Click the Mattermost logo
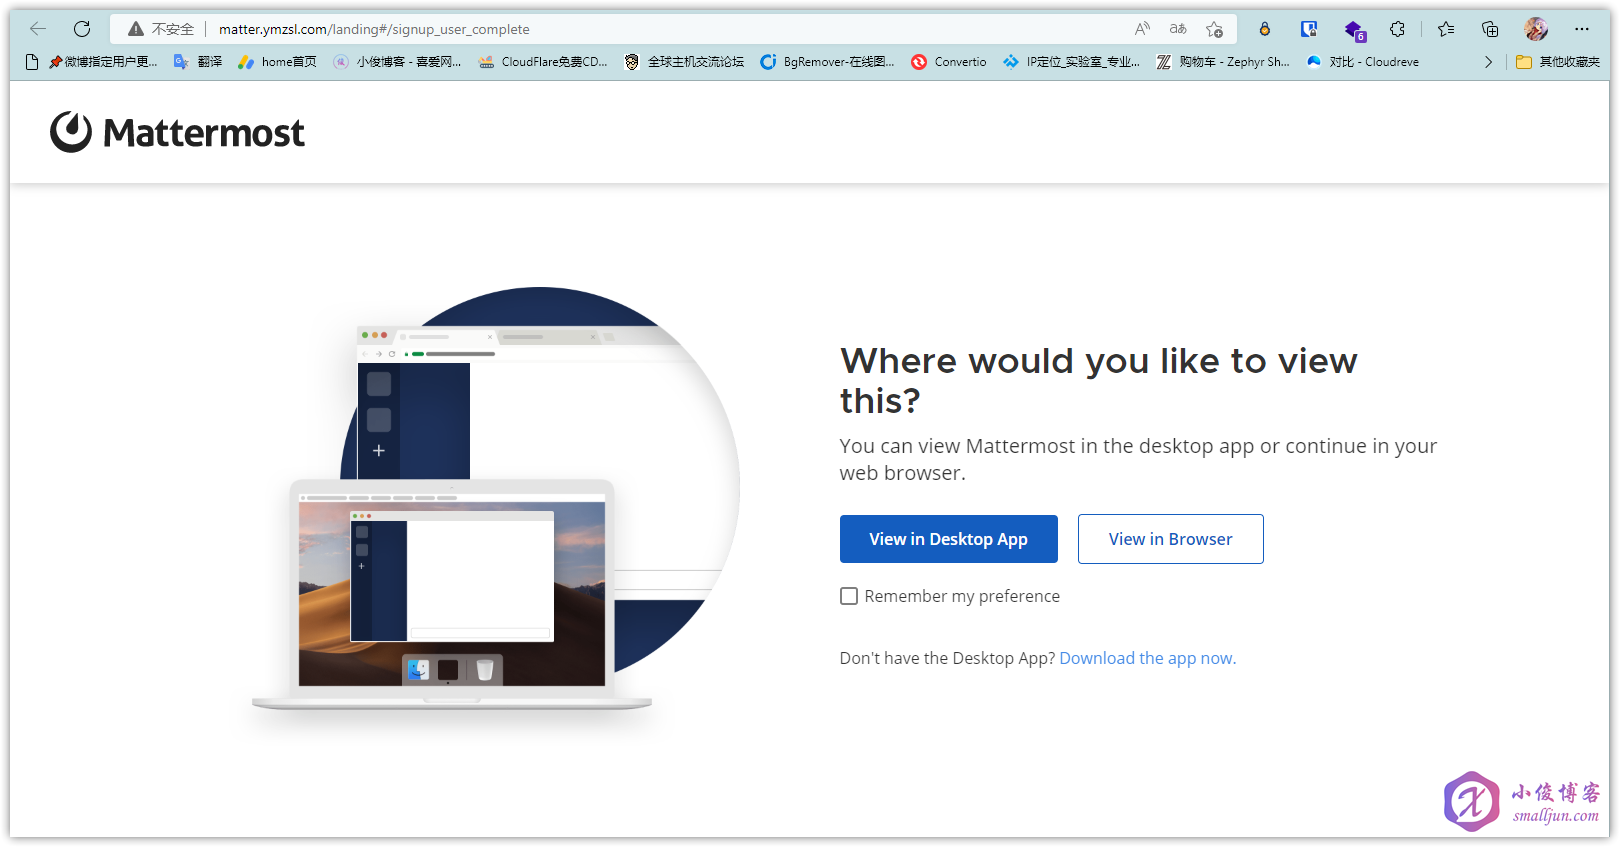The width and height of the screenshot is (1620, 847). click(x=177, y=132)
